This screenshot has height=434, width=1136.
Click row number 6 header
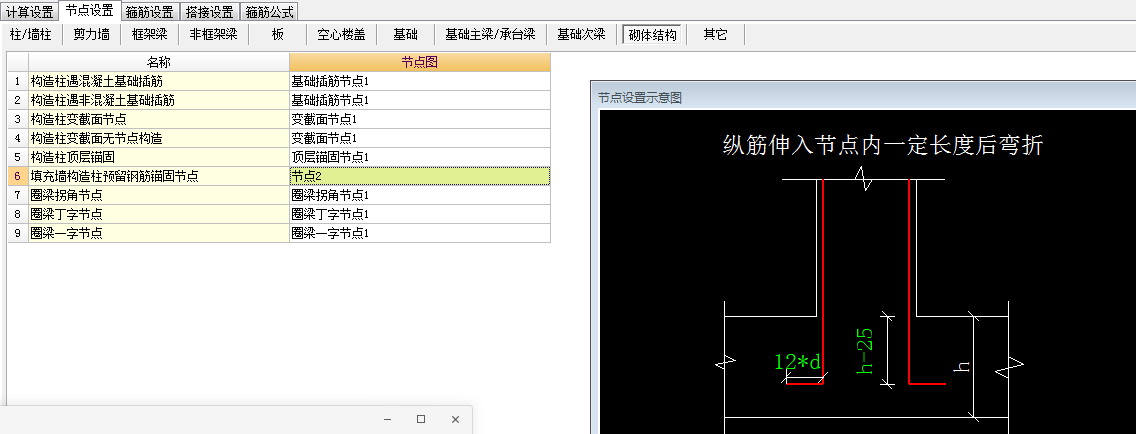coord(17,175)
